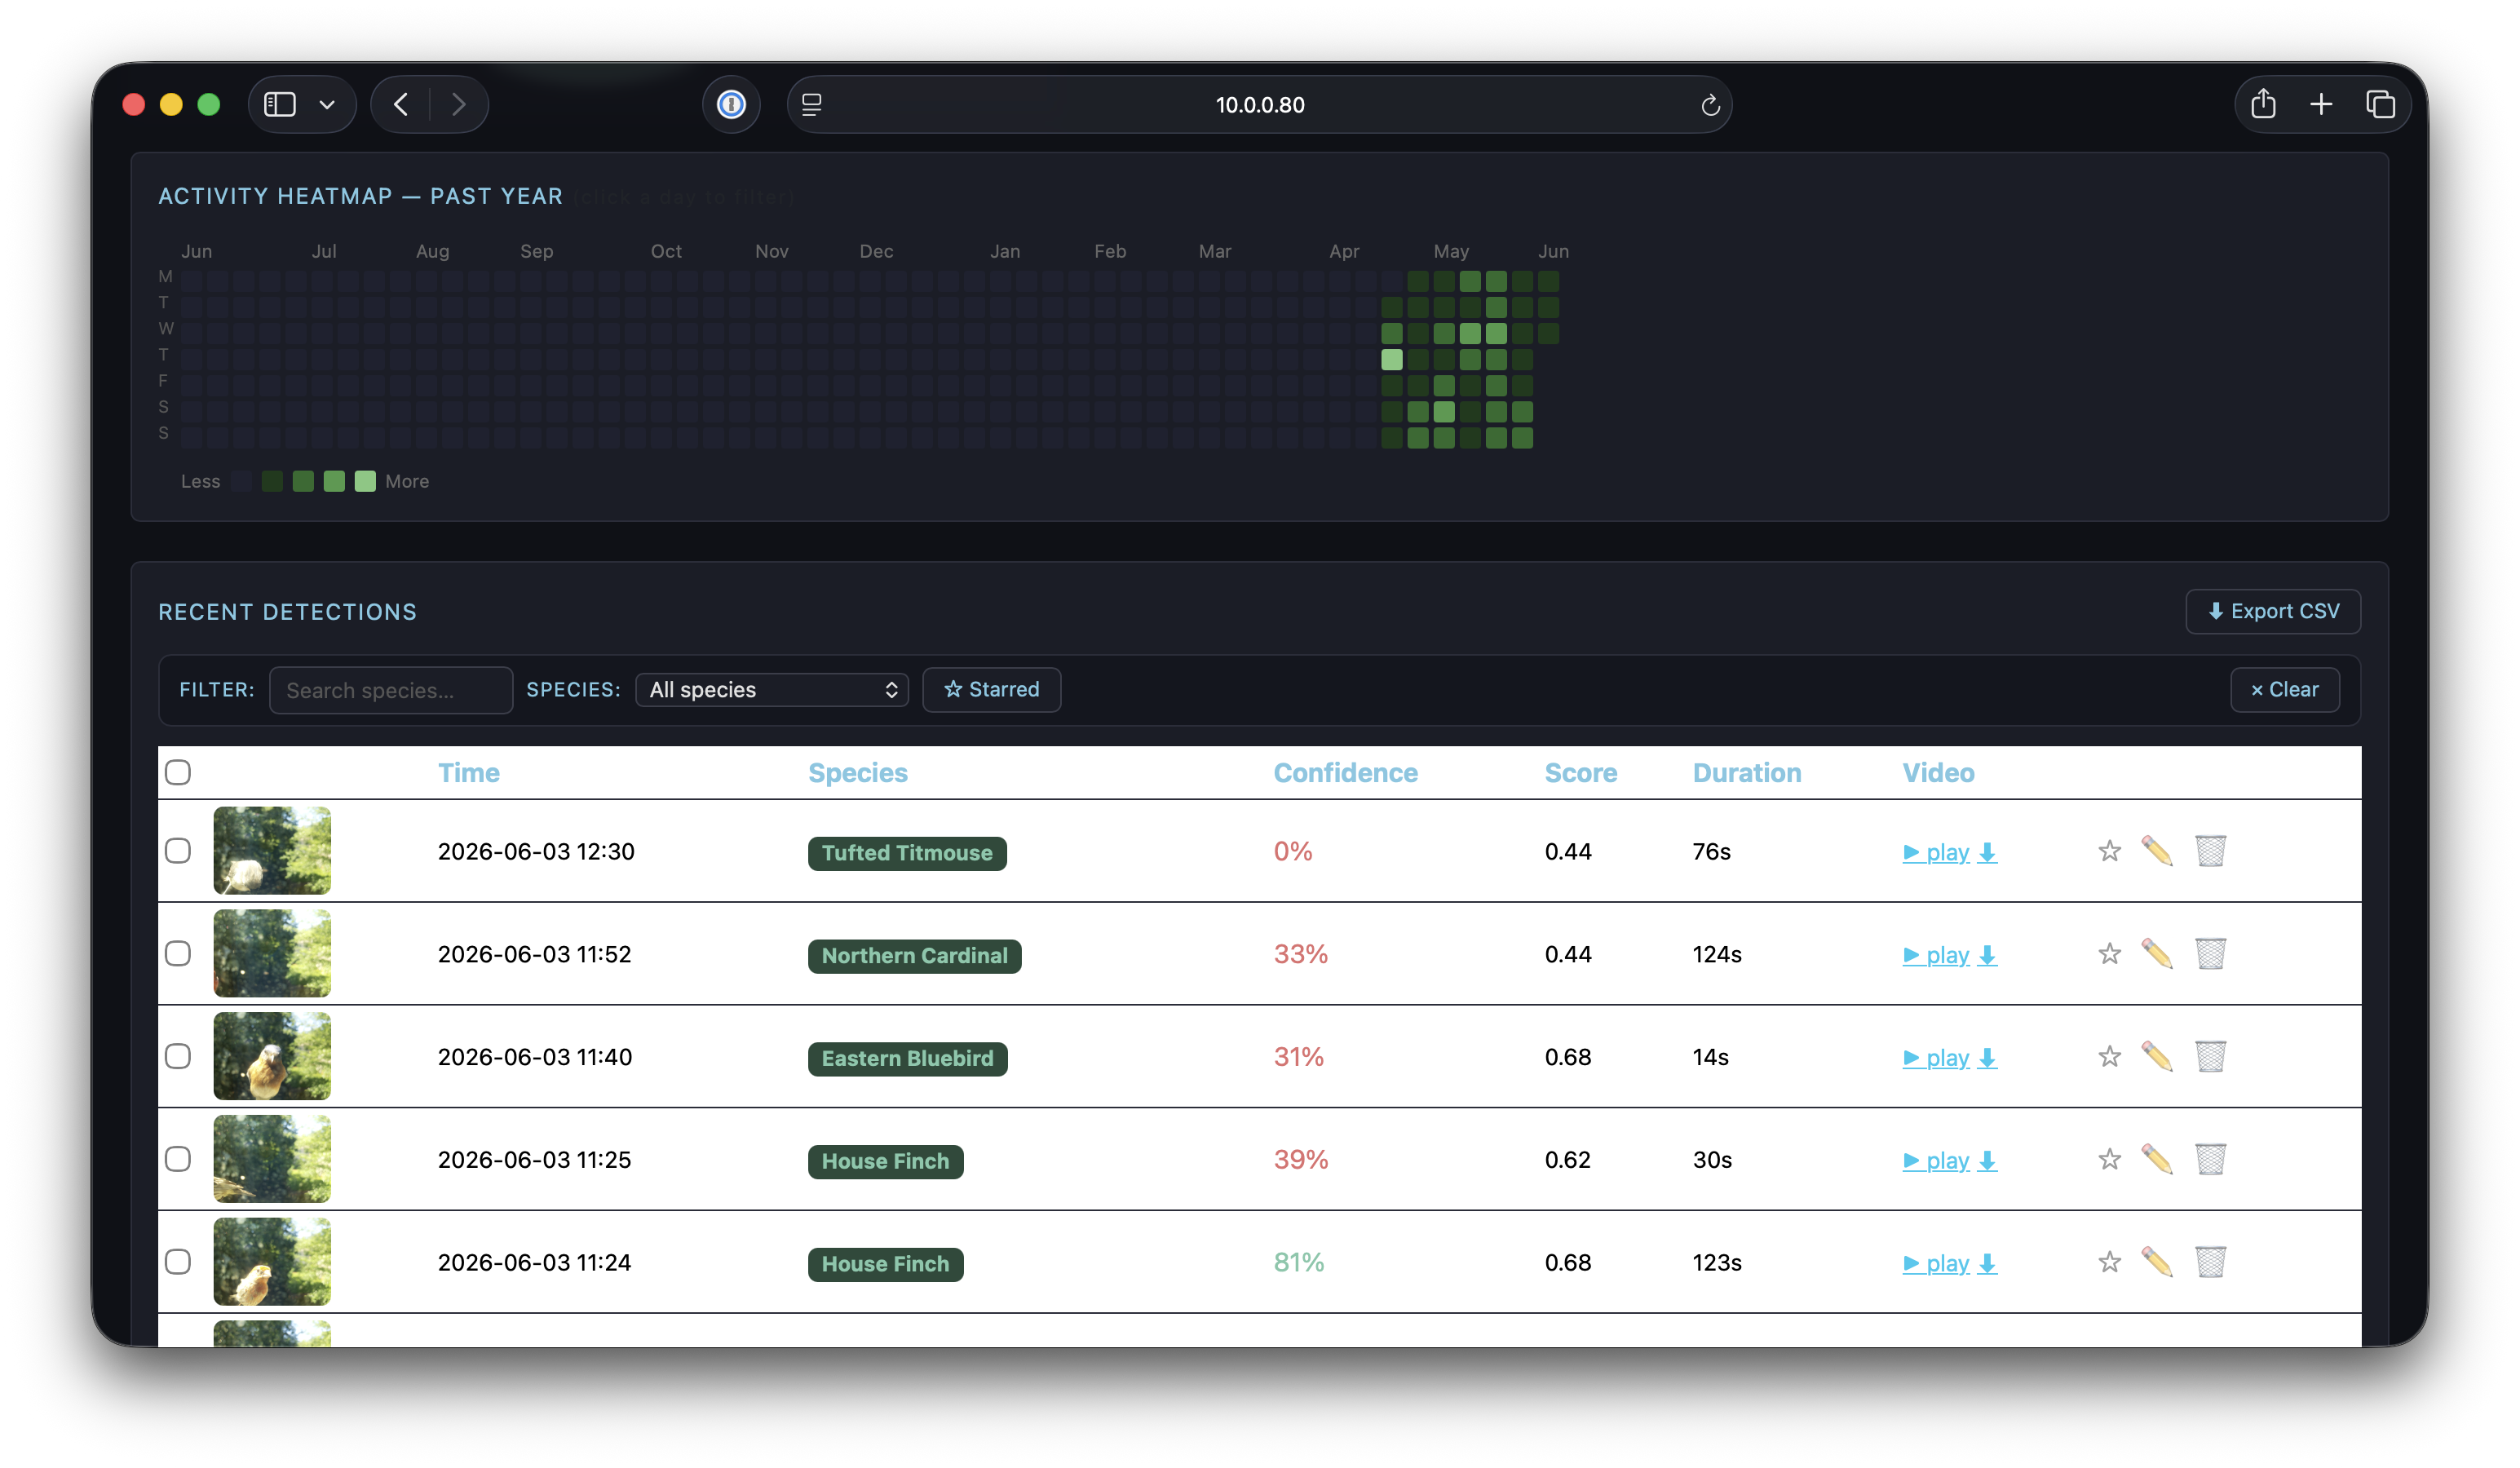Click the darkest green legend swatch
The width and height of the screenshot is (2520, 1468).
click(x=272, y=482)
